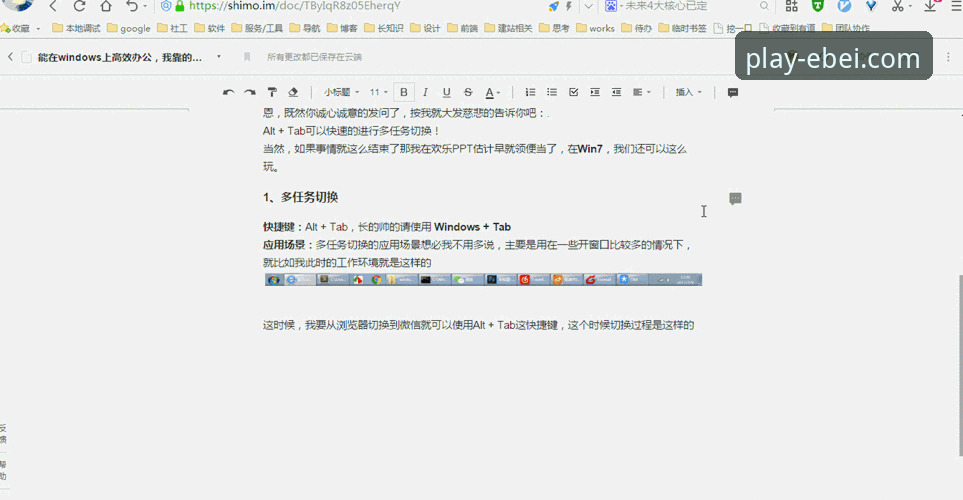Open the 小标题 paragraph style dropdown
The width and height of the screenshot is (963, 500).
point(341,92)
